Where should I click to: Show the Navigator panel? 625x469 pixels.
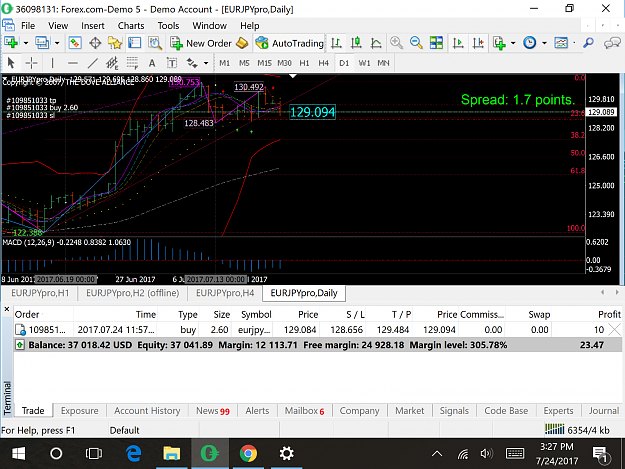click(115, 43)
